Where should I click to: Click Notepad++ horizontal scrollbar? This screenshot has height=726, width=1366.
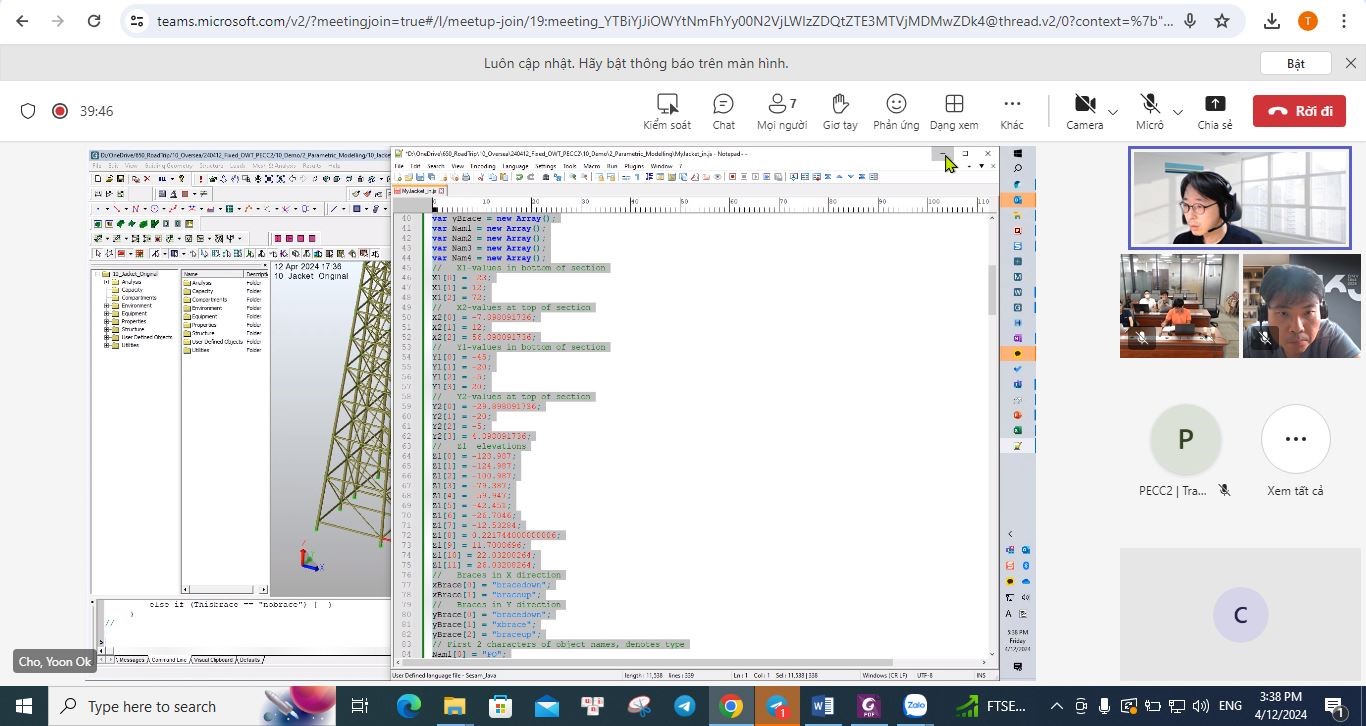[x=690, y=661]
